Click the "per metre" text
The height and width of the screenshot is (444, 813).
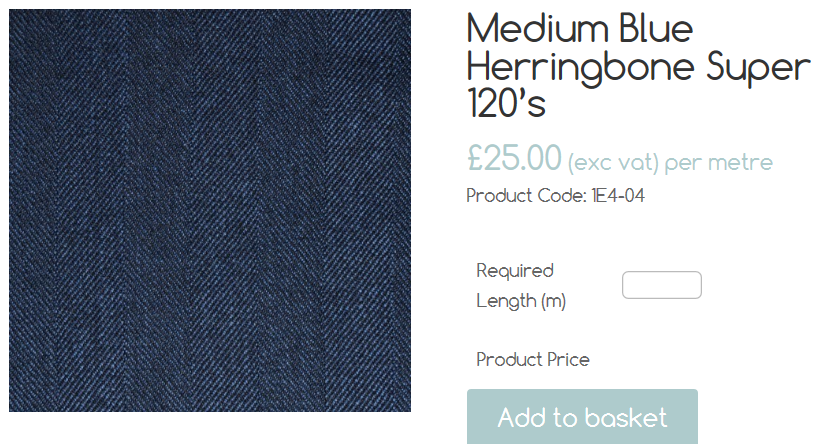(719, 163)
